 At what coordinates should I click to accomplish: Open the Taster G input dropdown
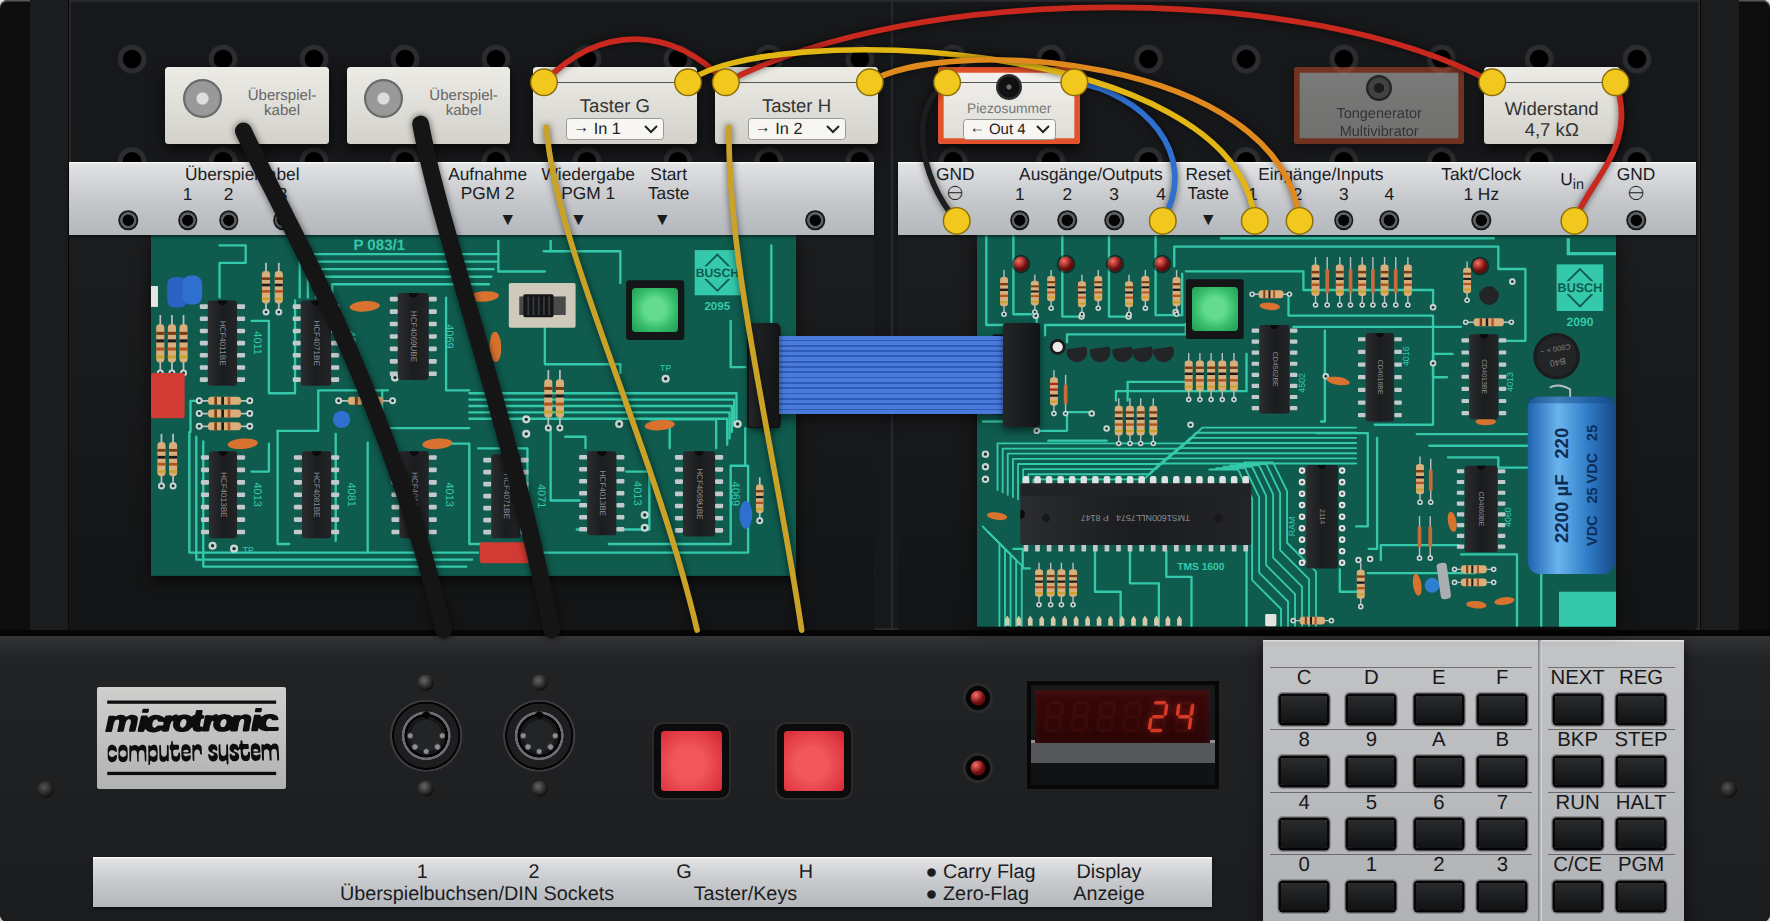(x=615, y=129)
